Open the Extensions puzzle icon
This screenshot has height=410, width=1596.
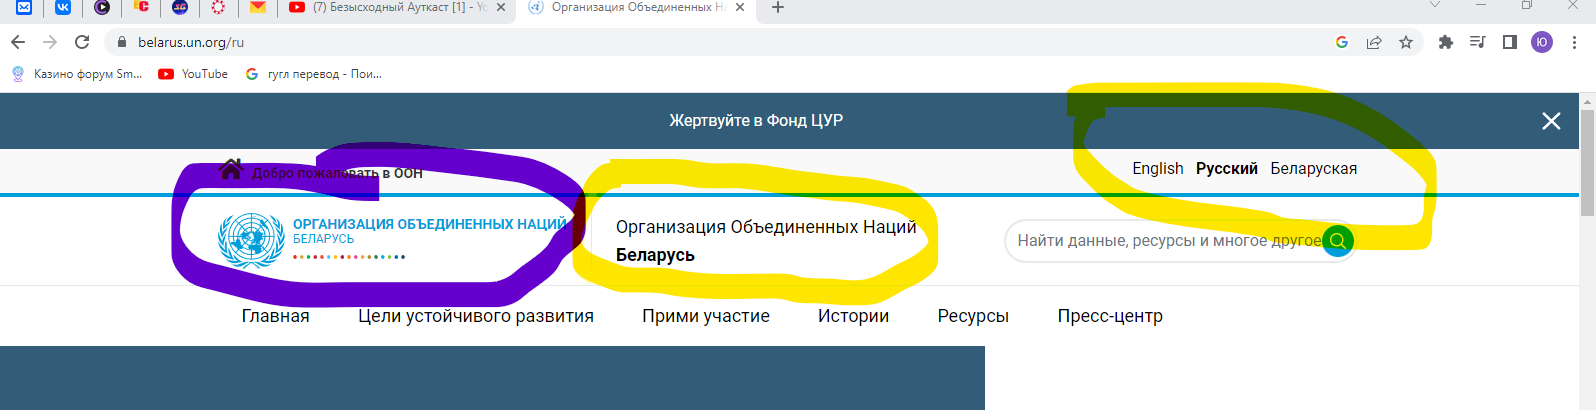(x=1445, y=42)
